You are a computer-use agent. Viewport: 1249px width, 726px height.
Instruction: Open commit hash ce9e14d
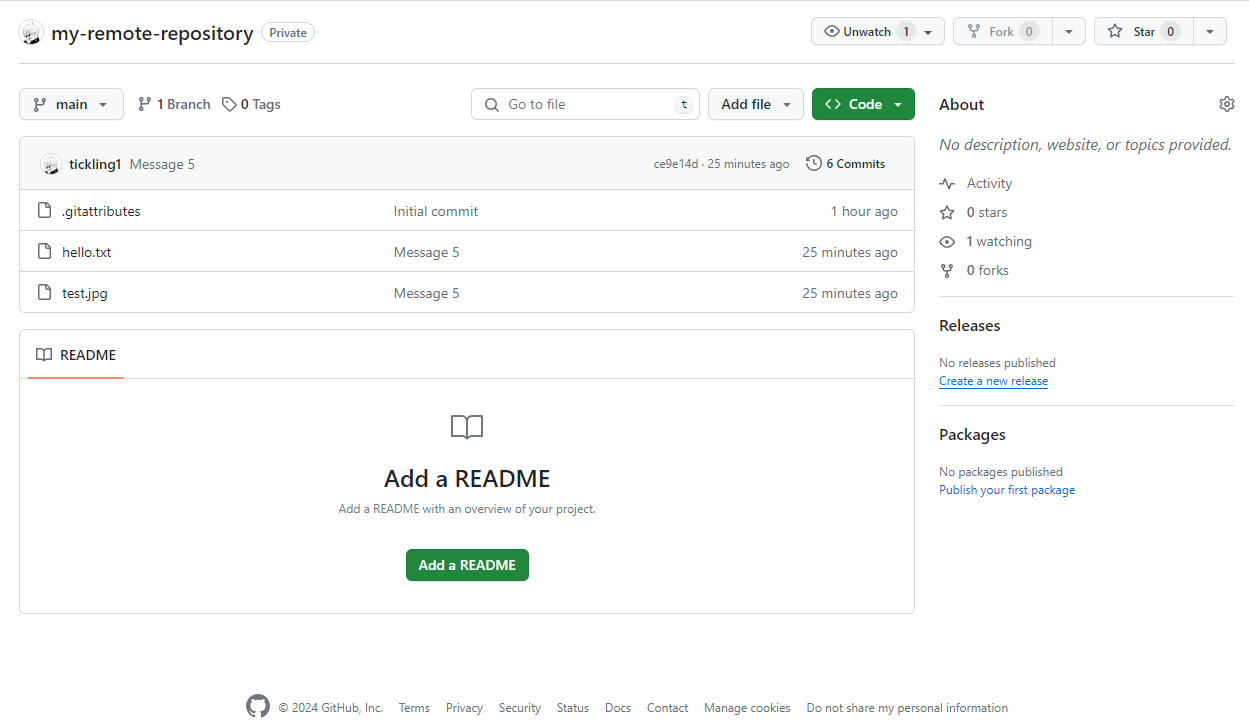pos(676,164)
